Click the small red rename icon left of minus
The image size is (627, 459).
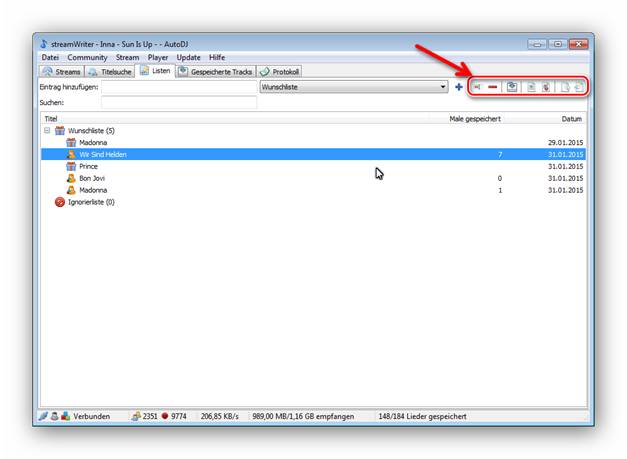pos(477,87)
